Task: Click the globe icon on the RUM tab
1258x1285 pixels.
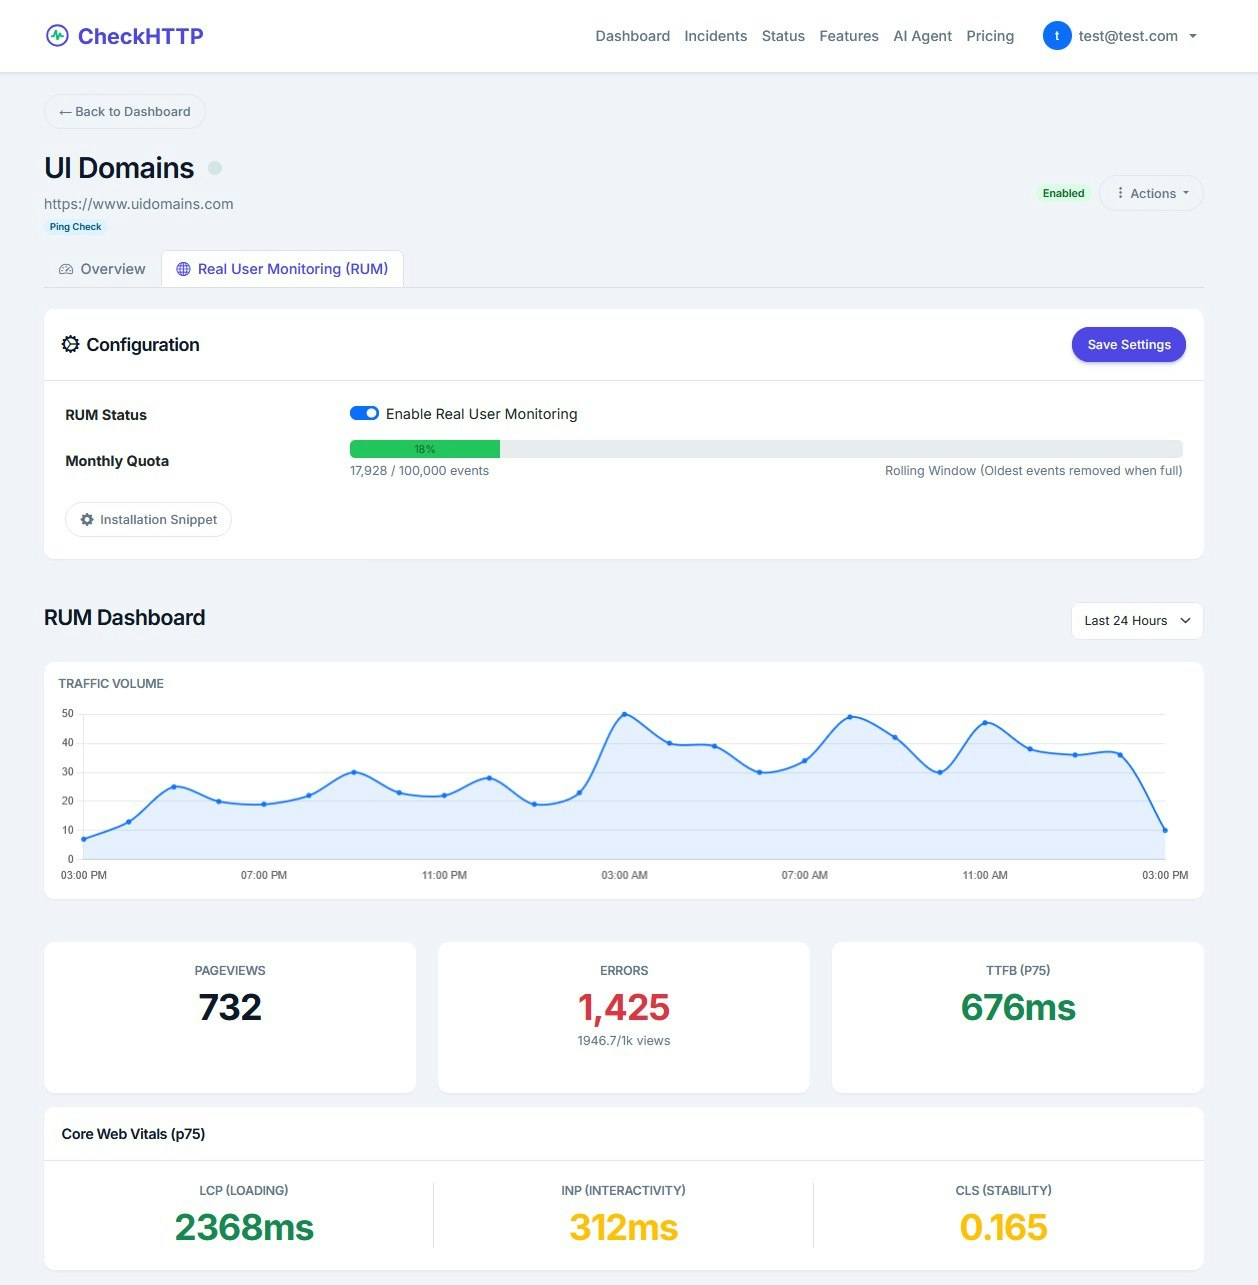Action: click(x=183, y=268)
